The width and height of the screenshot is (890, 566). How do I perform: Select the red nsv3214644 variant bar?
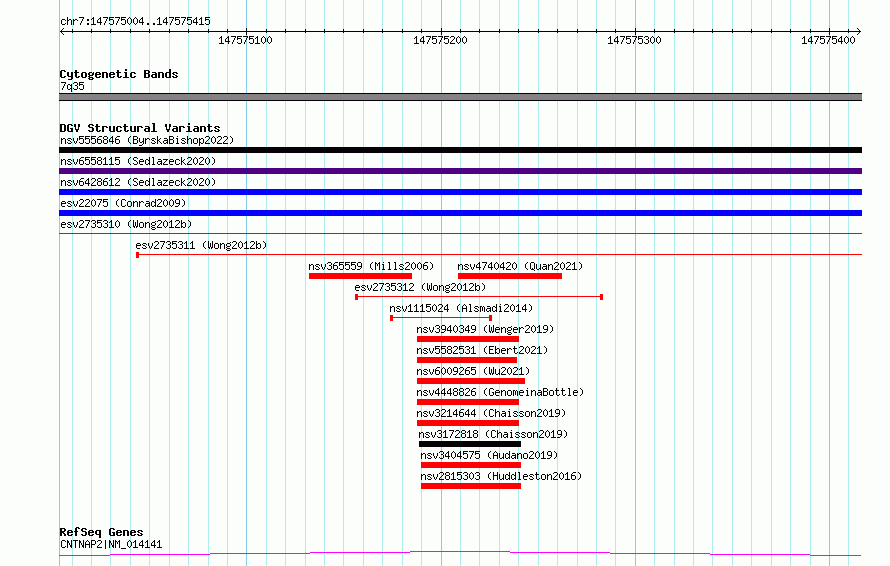(x=468, y=423)
